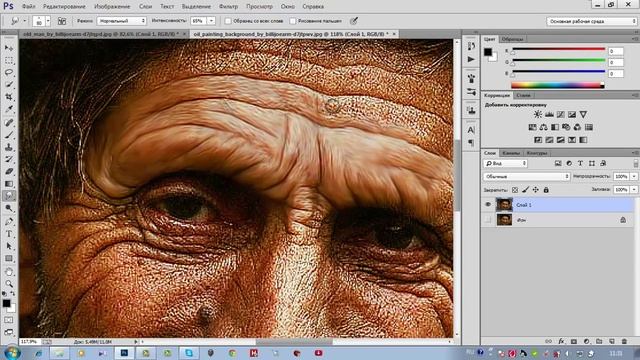640x360 pixels.
Task: Hide layer 'Слой 1' with eye icon
Action: tap(488, 205)
